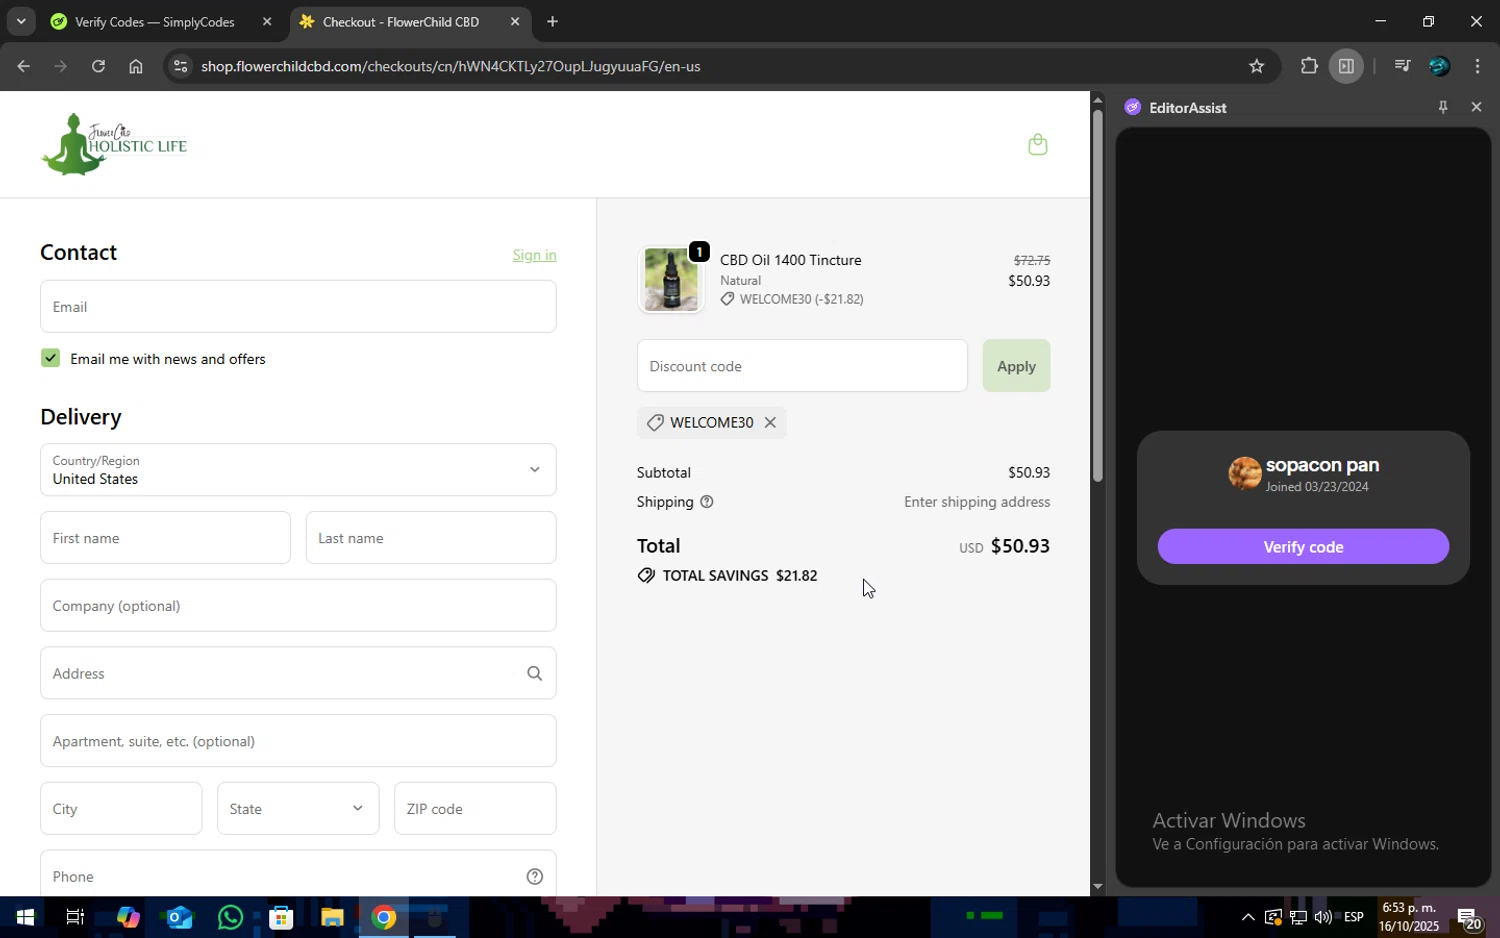
Task: Click the search icon in Address field
Action: (x=535, y=674)
